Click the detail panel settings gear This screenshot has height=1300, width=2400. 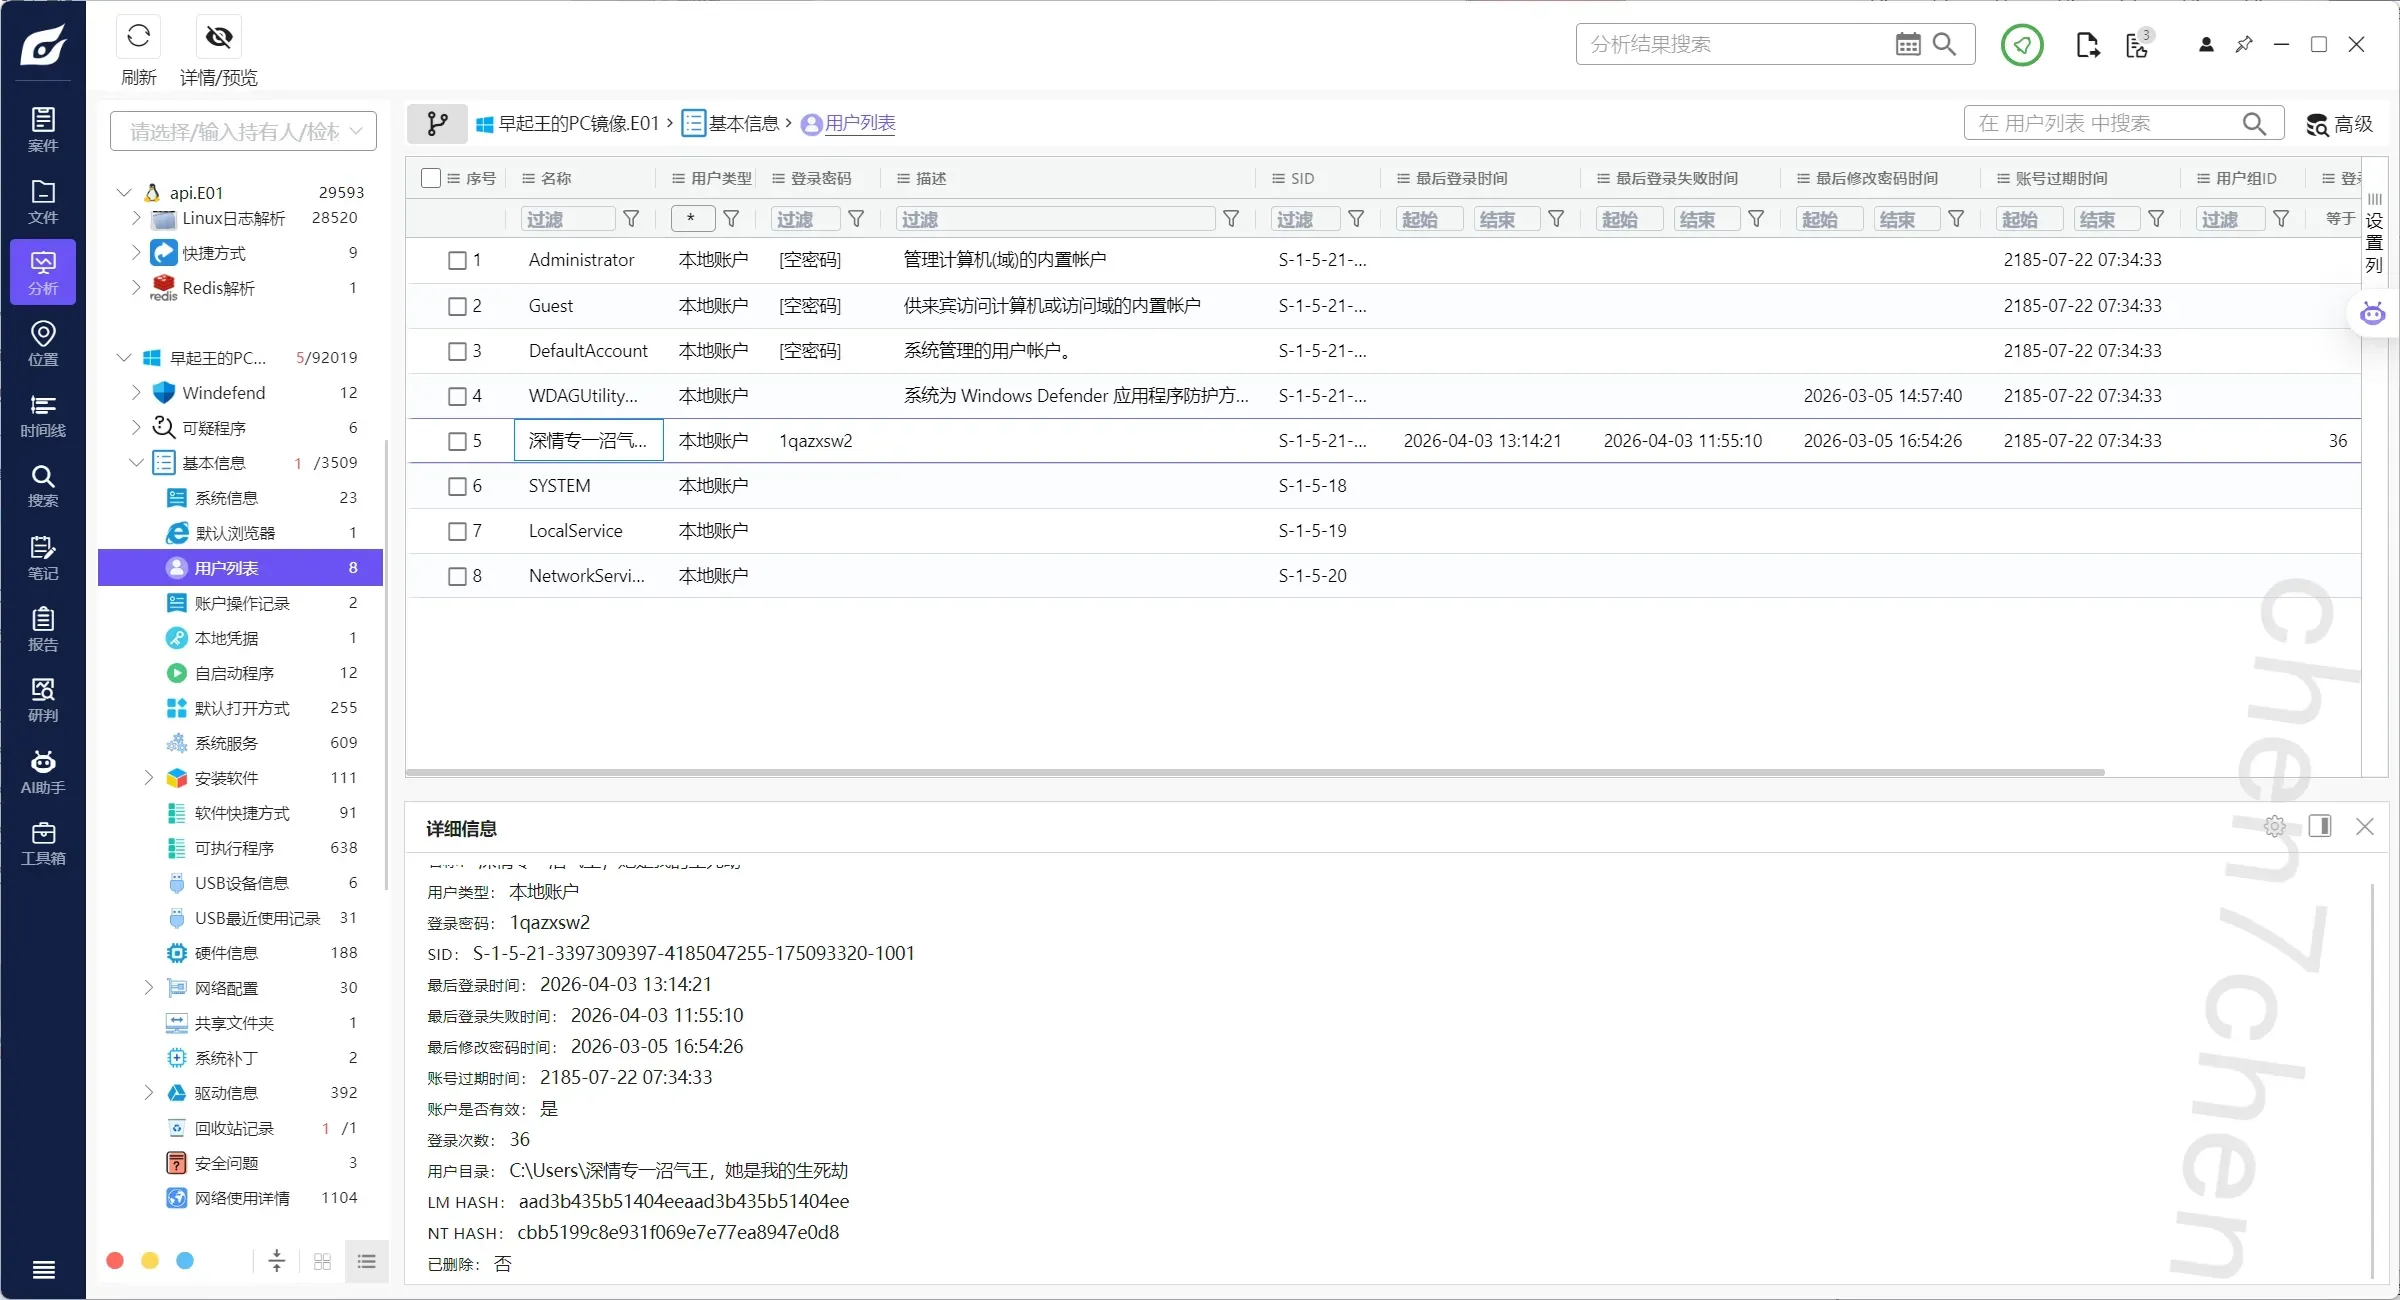(2274, 827)
